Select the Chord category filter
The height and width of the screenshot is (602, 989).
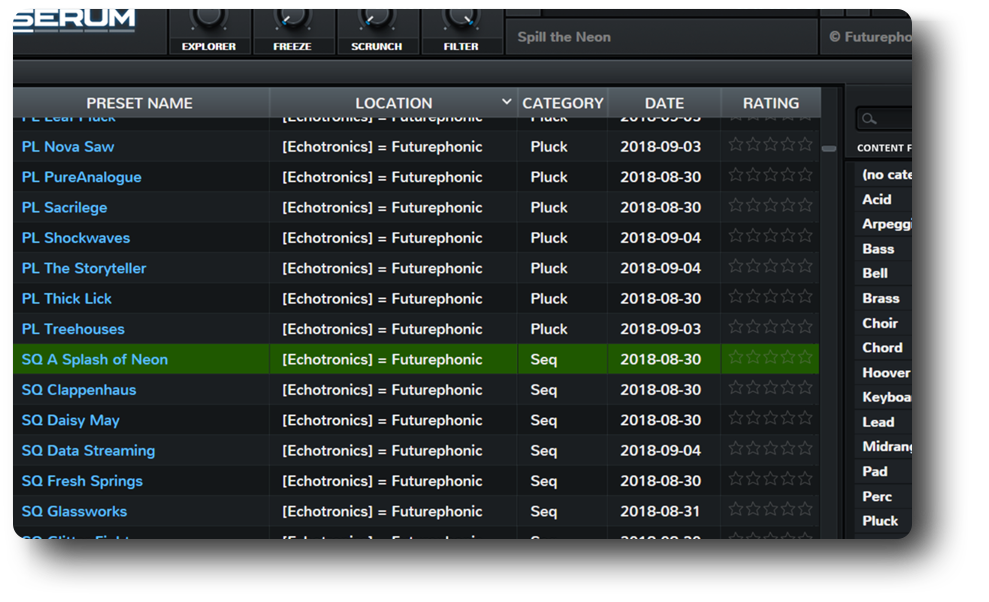[x=882, y=348]
